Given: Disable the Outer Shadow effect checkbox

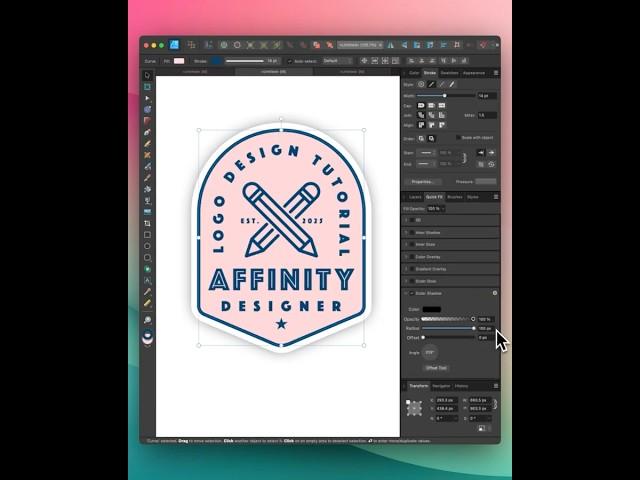Looking at the screenshot, I should click(412, 293).
